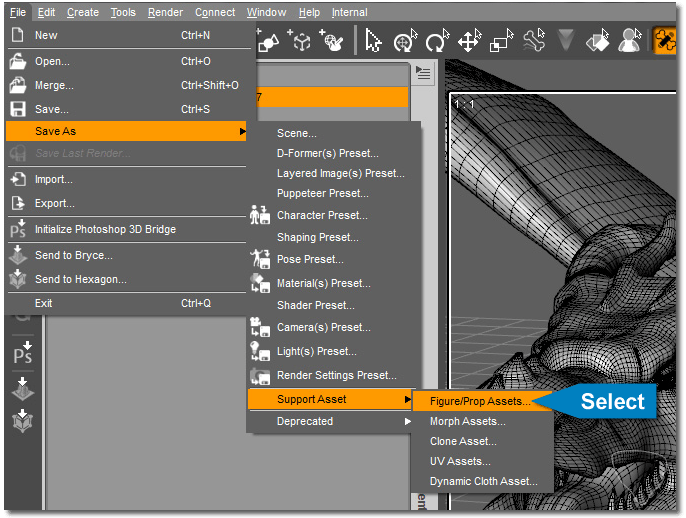Choose Send to Hexagon...
This screenshot has width=686, height=518.
click(126, 279)
